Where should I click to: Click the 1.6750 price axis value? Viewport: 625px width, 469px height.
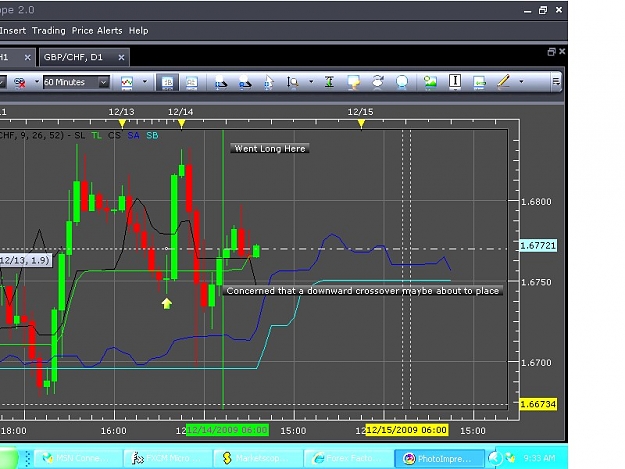537,282
